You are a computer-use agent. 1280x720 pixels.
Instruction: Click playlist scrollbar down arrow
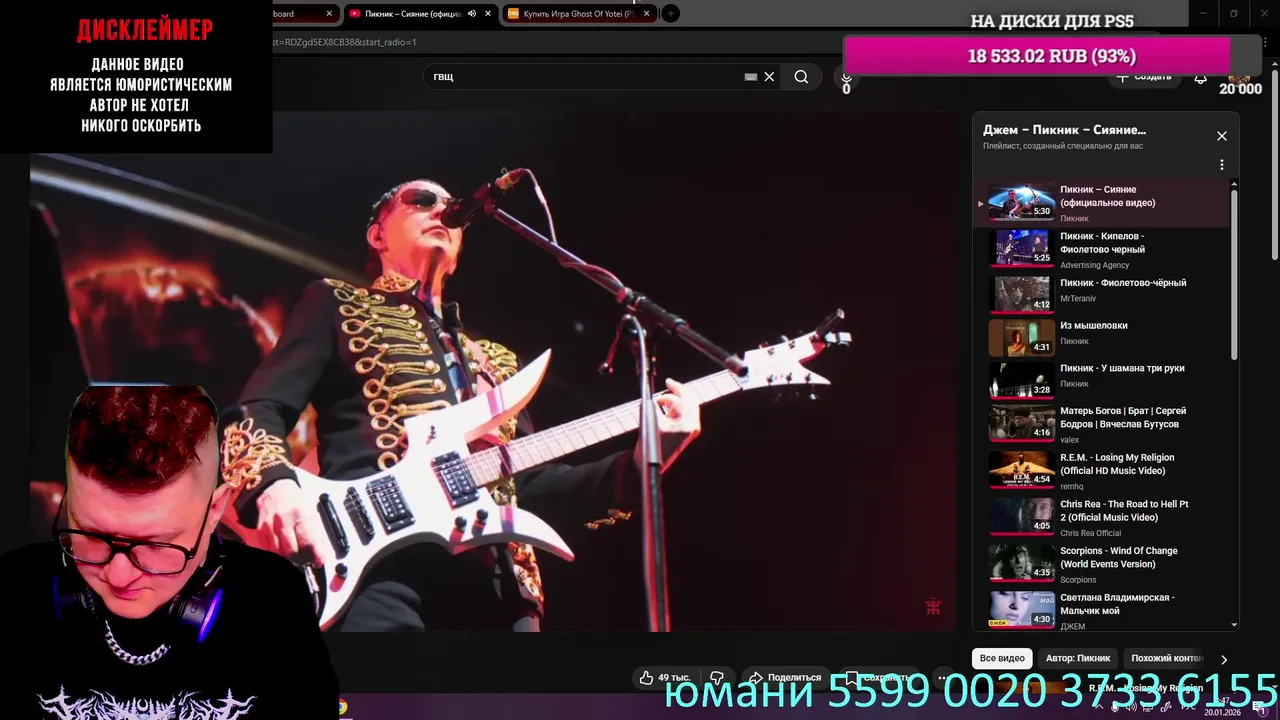pyautogui.click(x=1233, y=625)
